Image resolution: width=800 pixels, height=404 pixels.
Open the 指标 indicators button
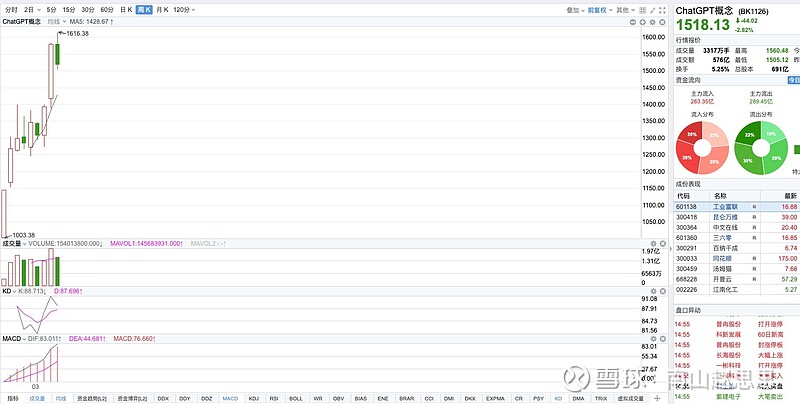click(x=12, y=398)
